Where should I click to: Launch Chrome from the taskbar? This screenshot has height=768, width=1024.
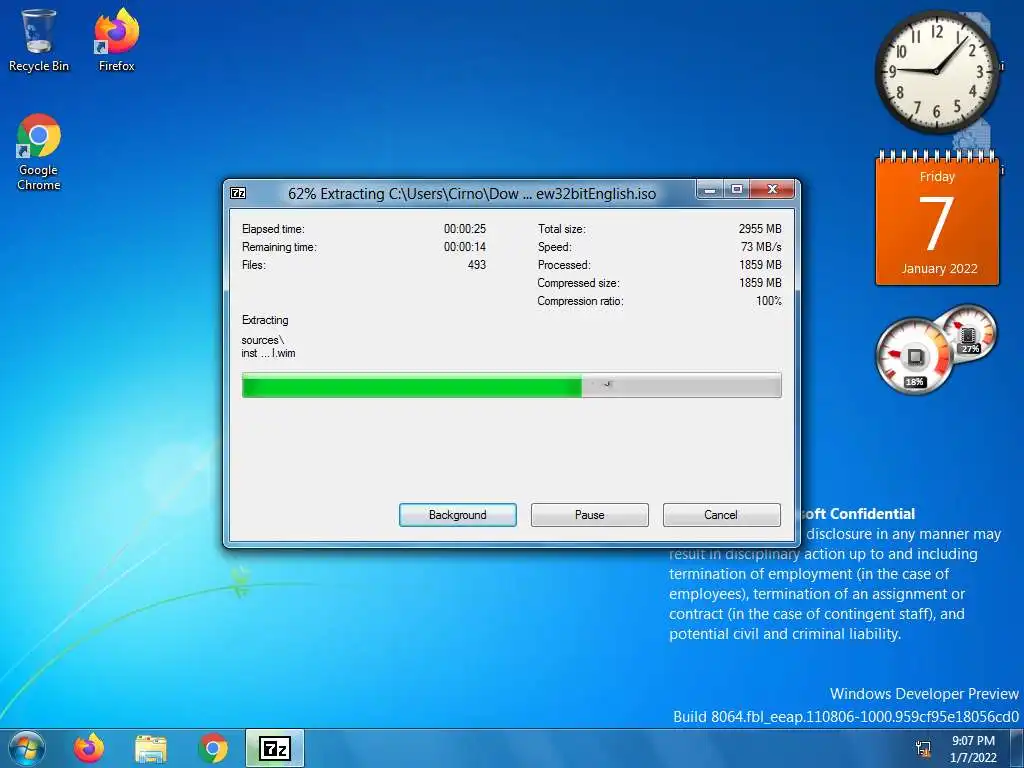tap(213, 748)
